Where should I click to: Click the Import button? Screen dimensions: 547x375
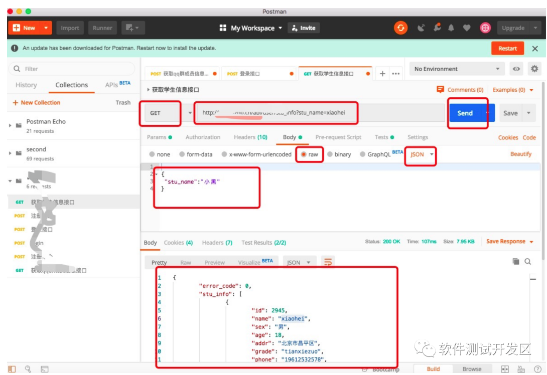click(69, 28)
